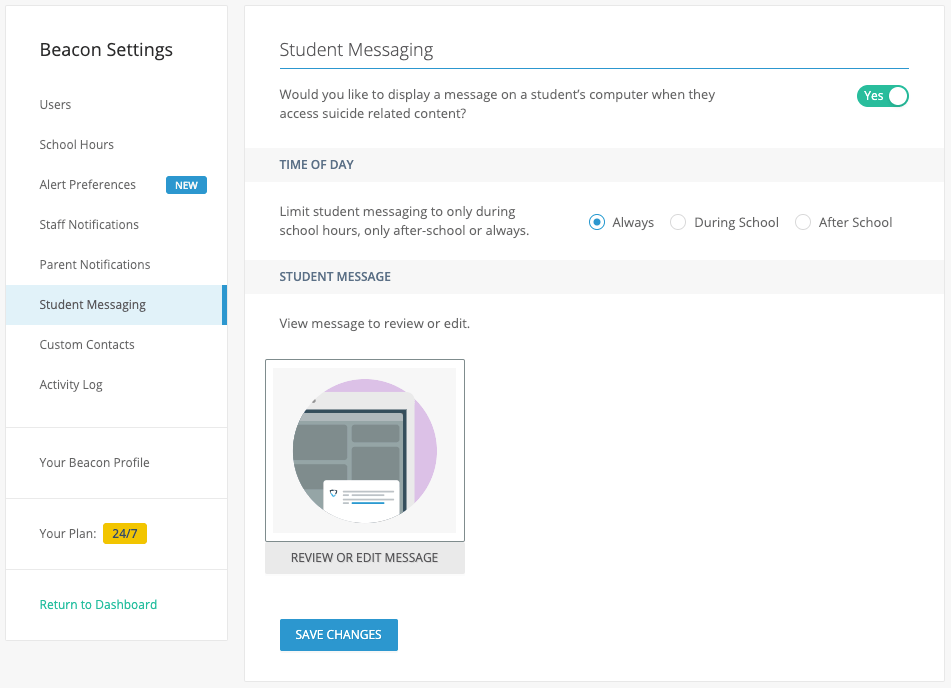Click the TIME OF DAY section header

[317, 164]
